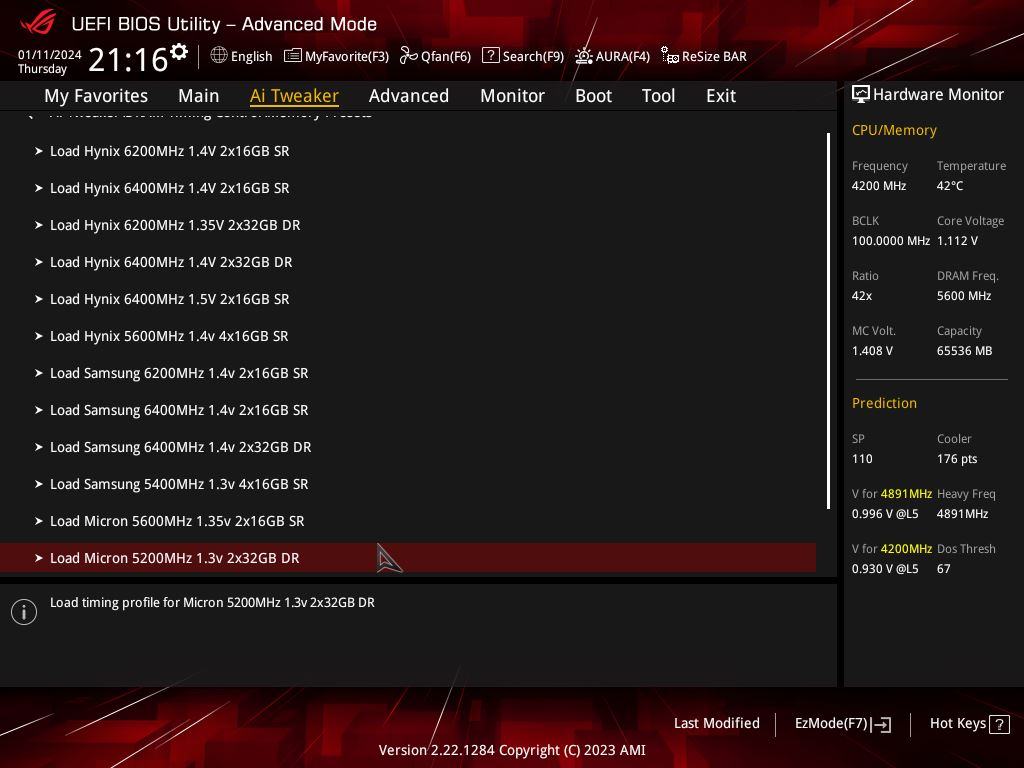Load Samsung 6200MHz 1.4v 2x16GB SR preset
Screen dimensions: 1024x768
pyautogui.click(x=408, y=373)
